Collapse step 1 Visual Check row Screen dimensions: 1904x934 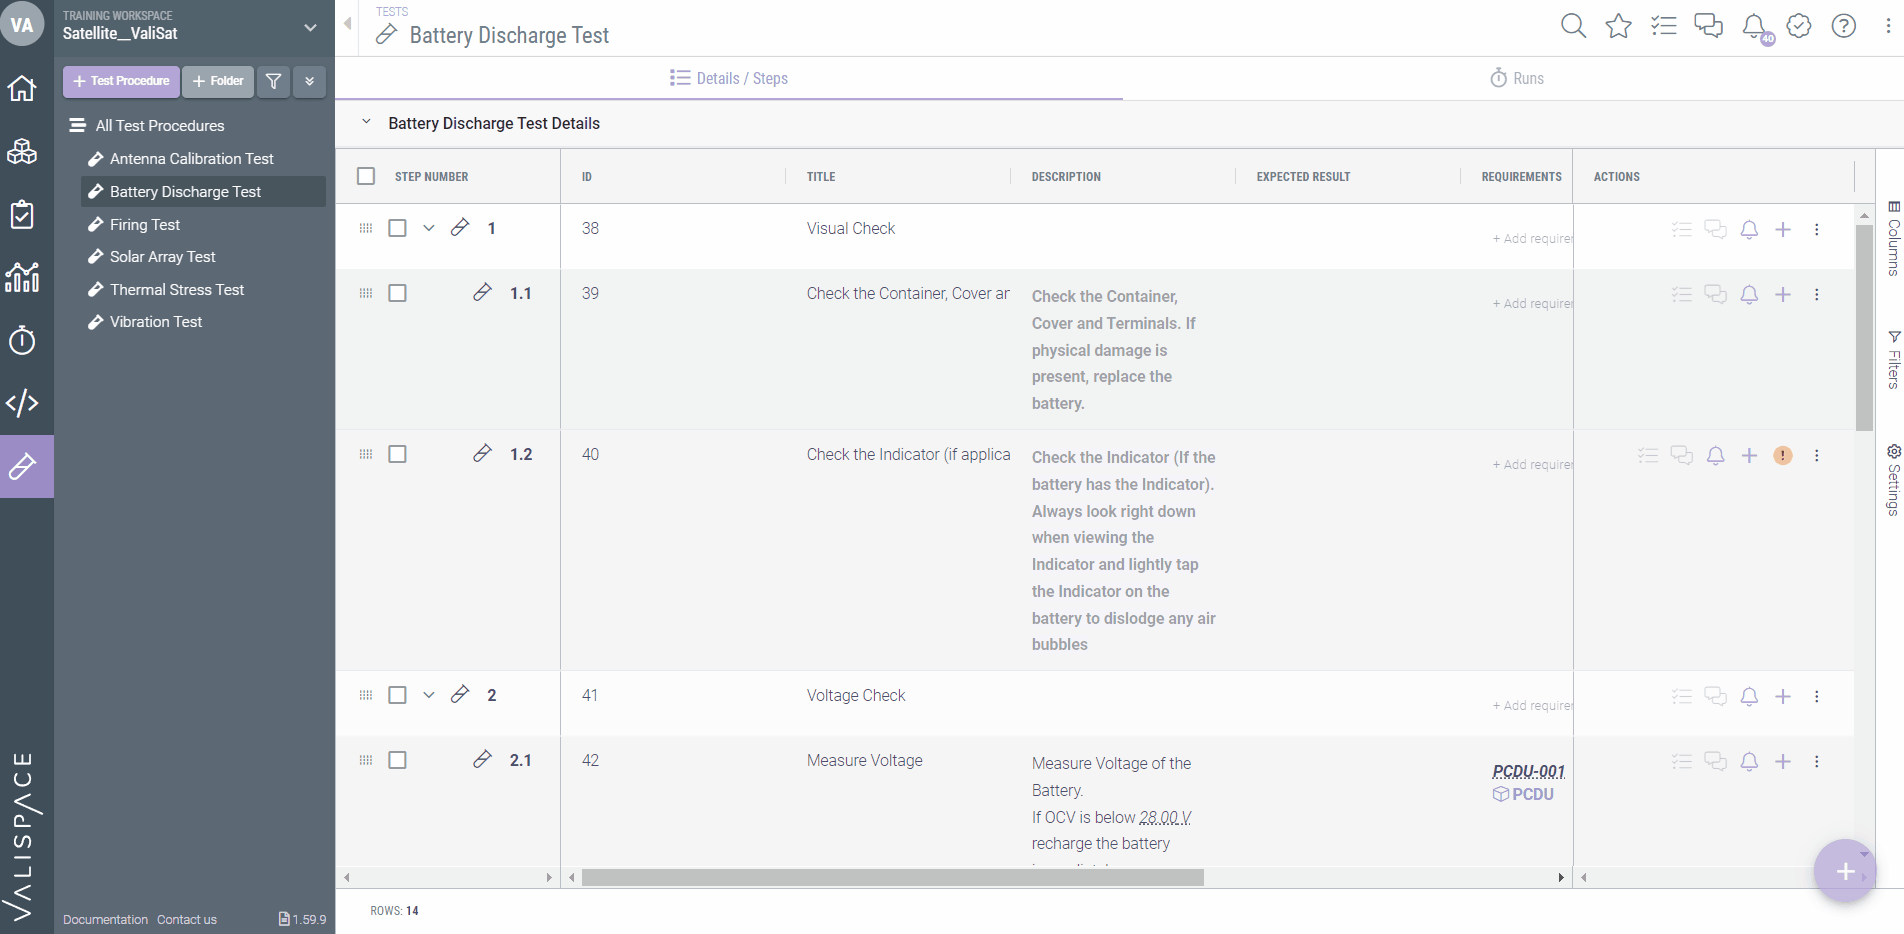pos(429,228)
